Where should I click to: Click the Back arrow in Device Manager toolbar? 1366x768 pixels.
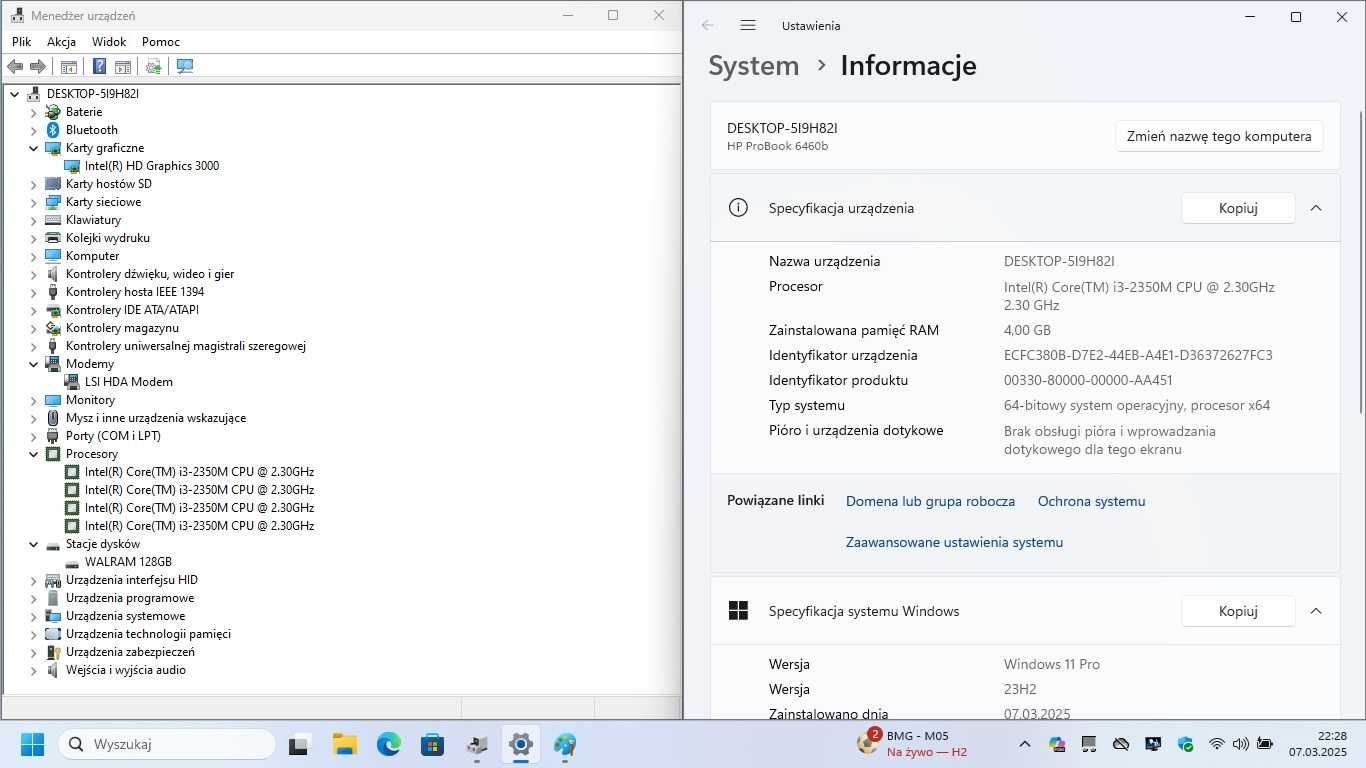(x=15, y=67)
